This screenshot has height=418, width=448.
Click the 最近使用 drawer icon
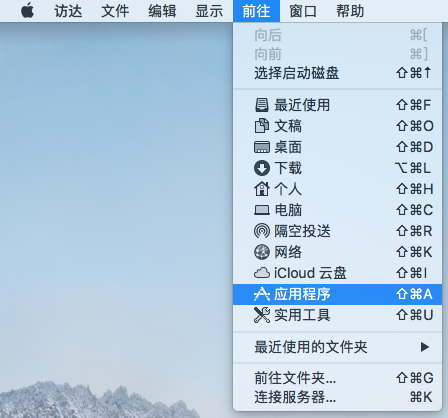tap(262, 105)
